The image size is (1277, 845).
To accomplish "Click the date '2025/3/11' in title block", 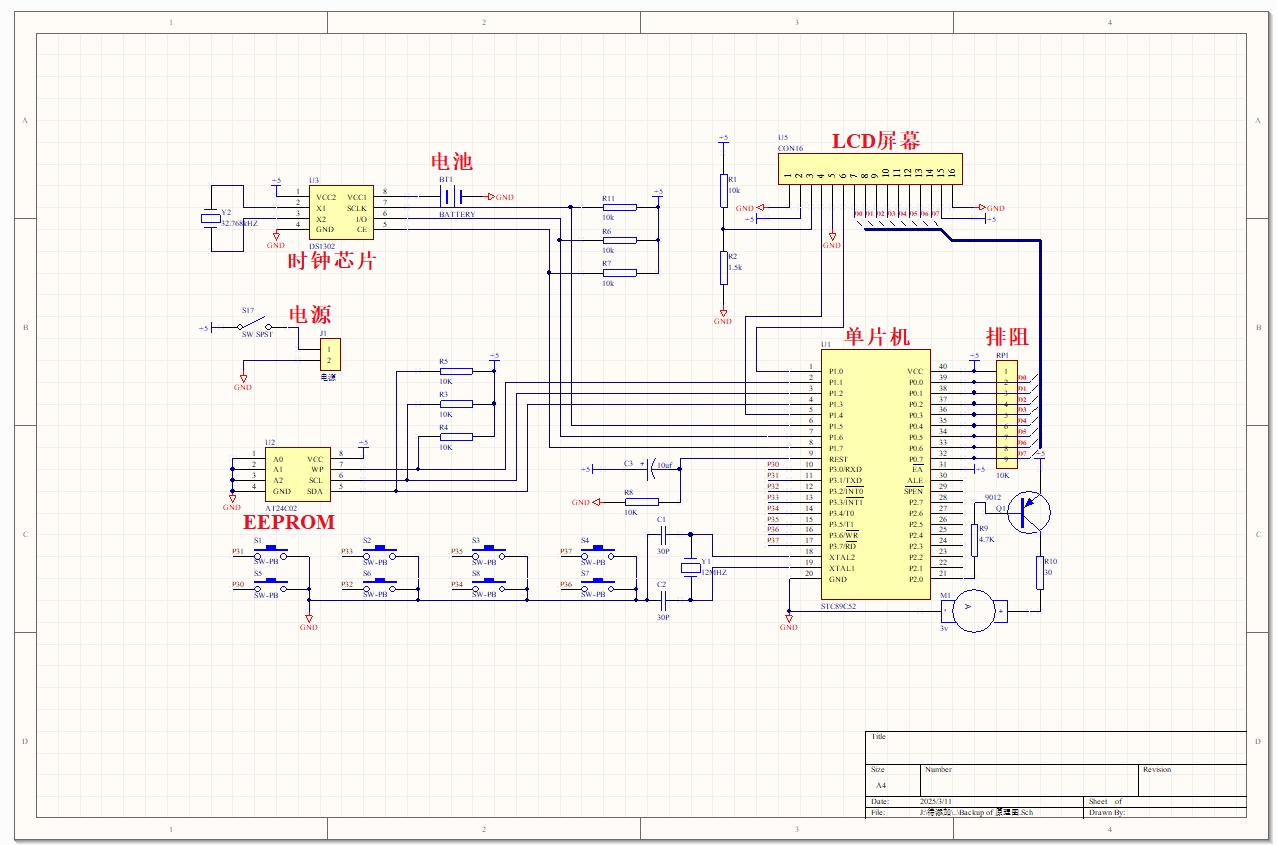I will (936, 802).
